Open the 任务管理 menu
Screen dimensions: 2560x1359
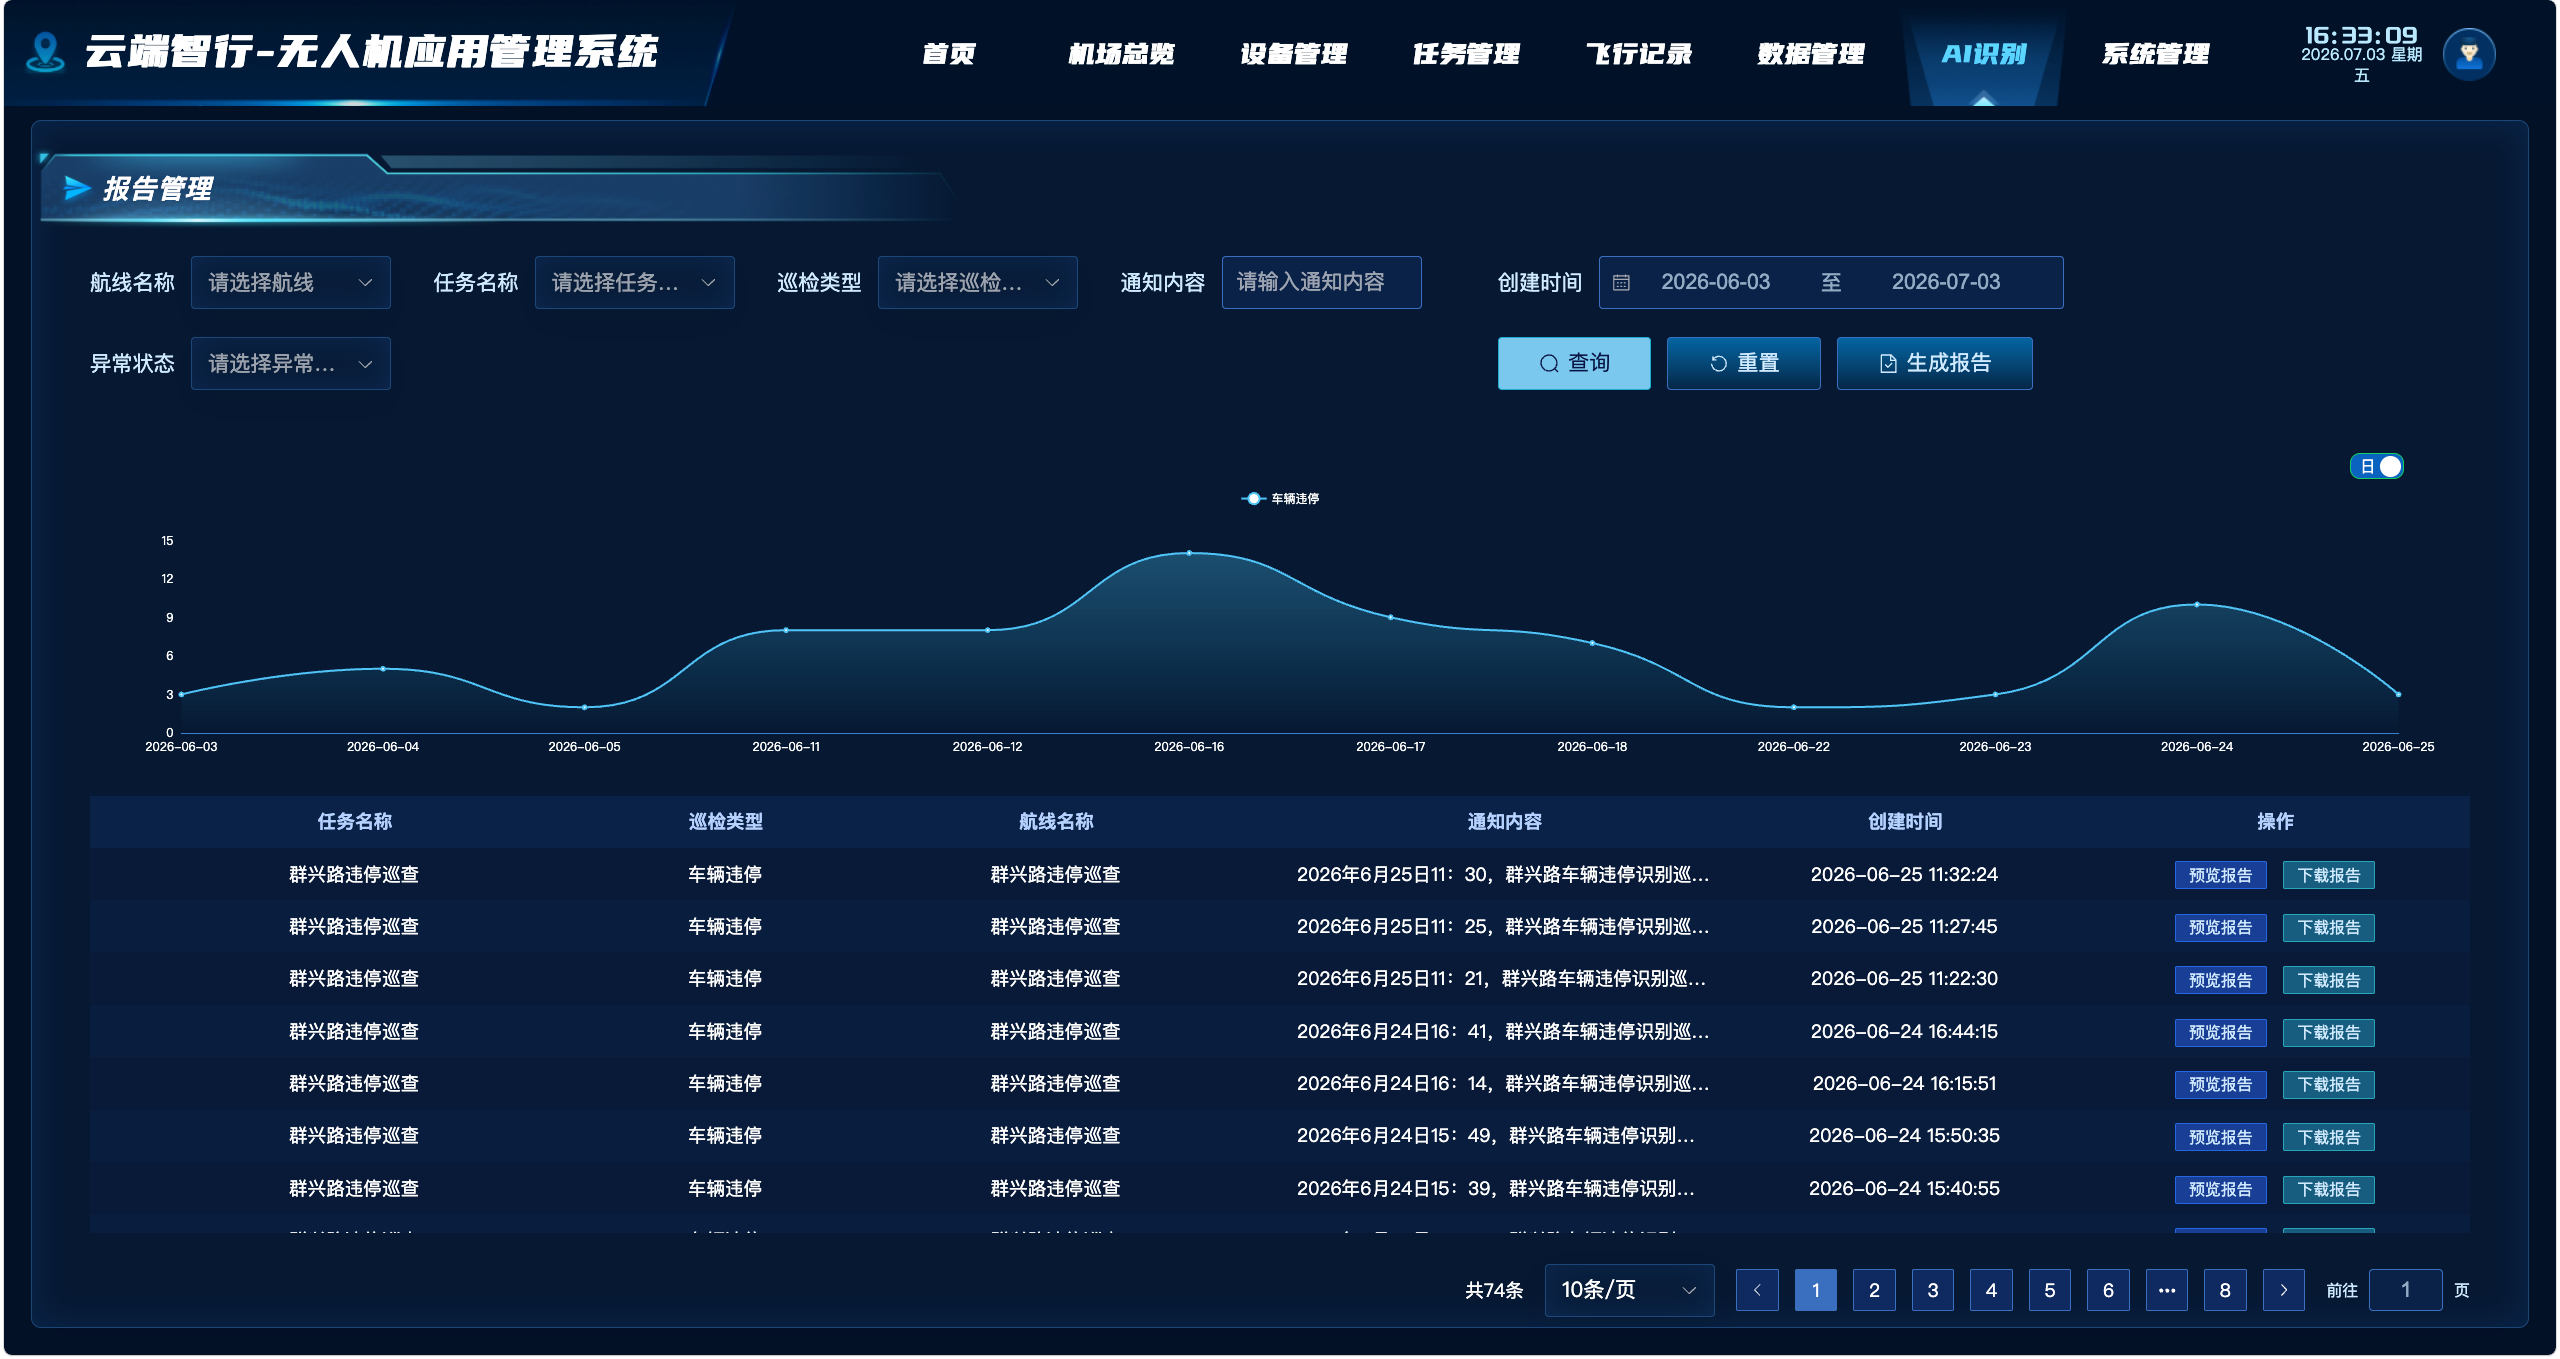point(1466,54)
